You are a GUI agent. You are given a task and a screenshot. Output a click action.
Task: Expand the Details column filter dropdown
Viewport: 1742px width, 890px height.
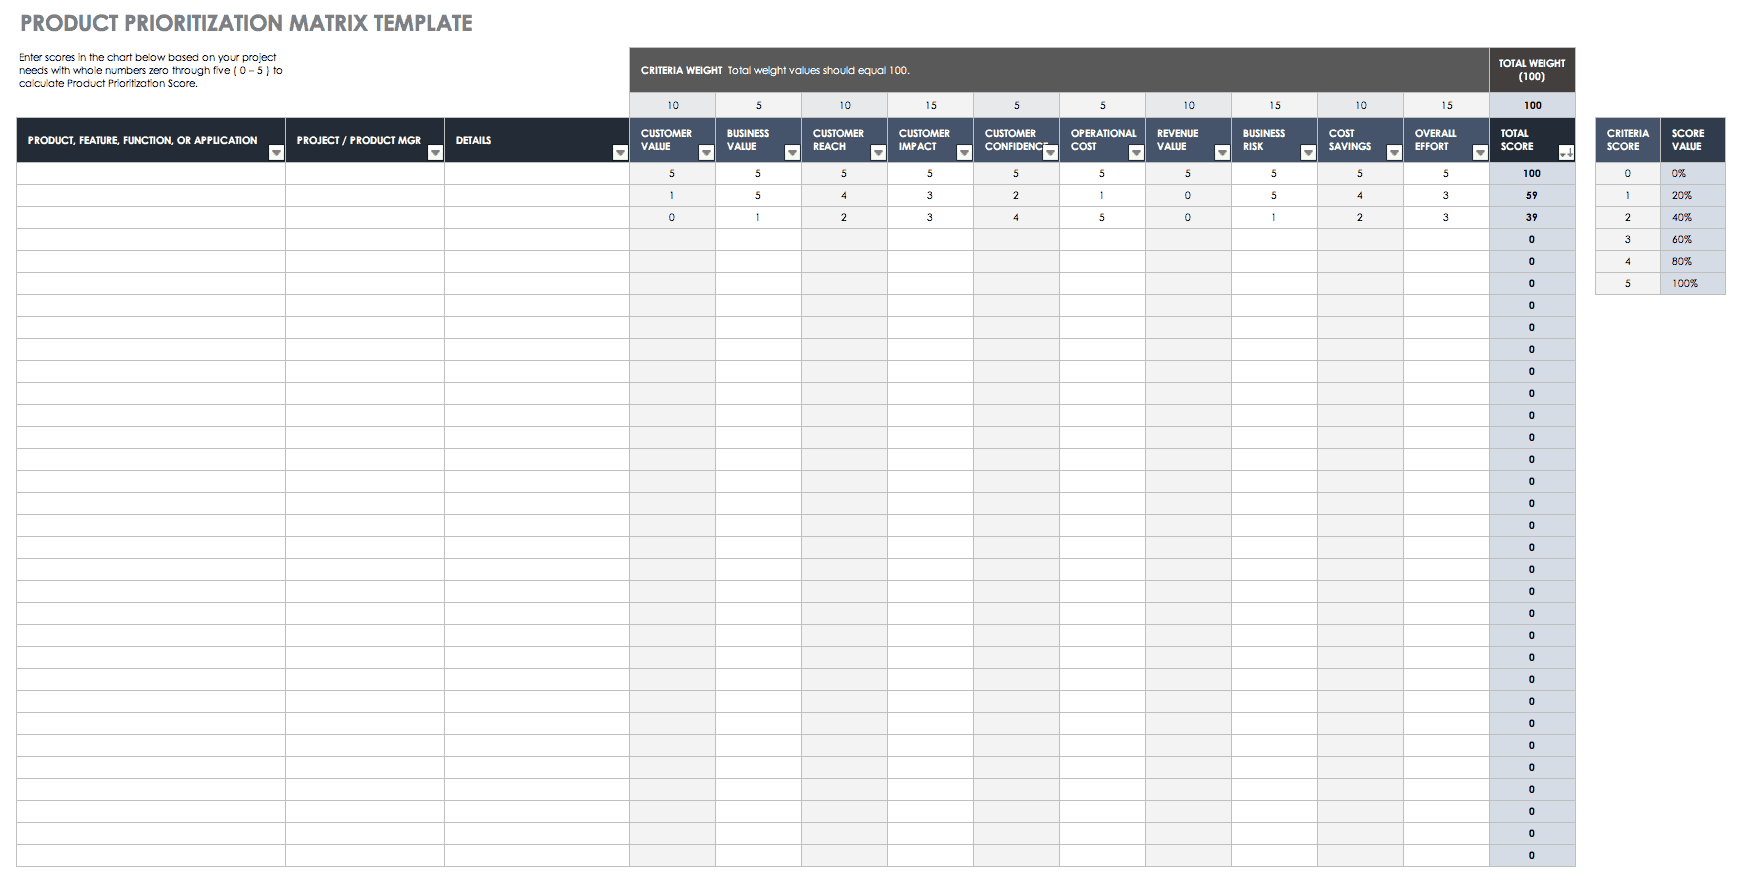(620, 153)
